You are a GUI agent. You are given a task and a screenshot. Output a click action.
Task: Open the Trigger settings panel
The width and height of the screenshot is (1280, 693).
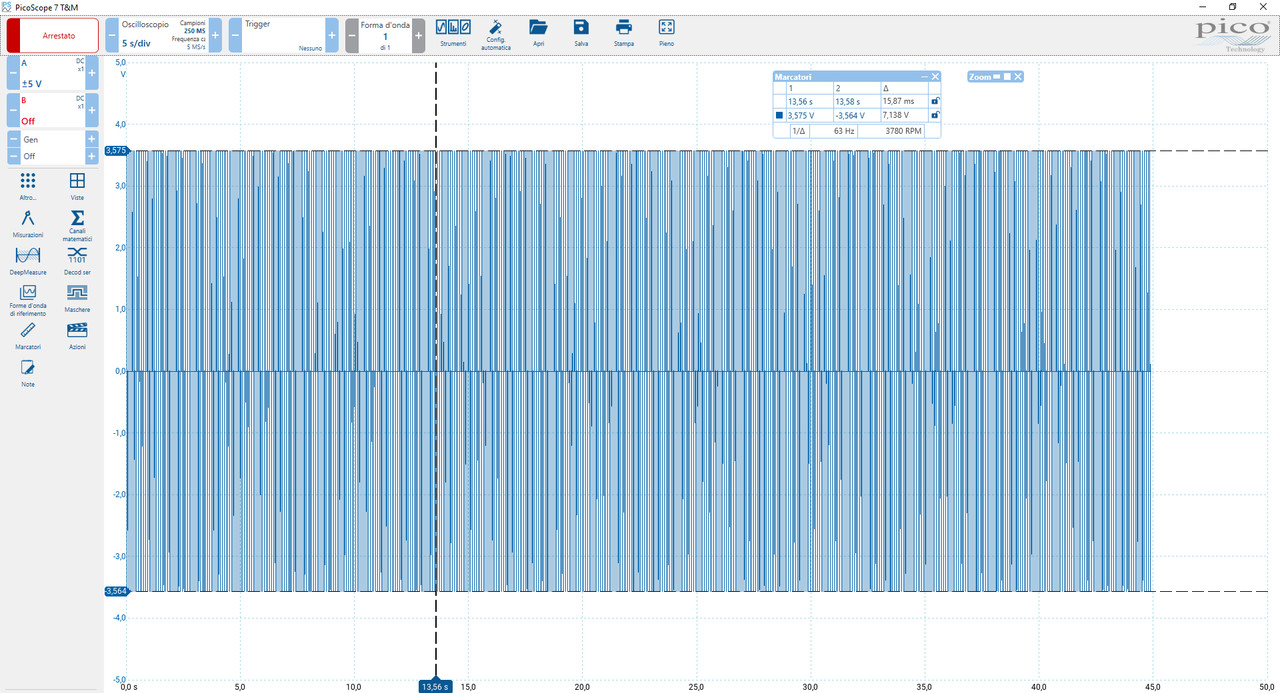pyautogui.click(x=283, y=35)
